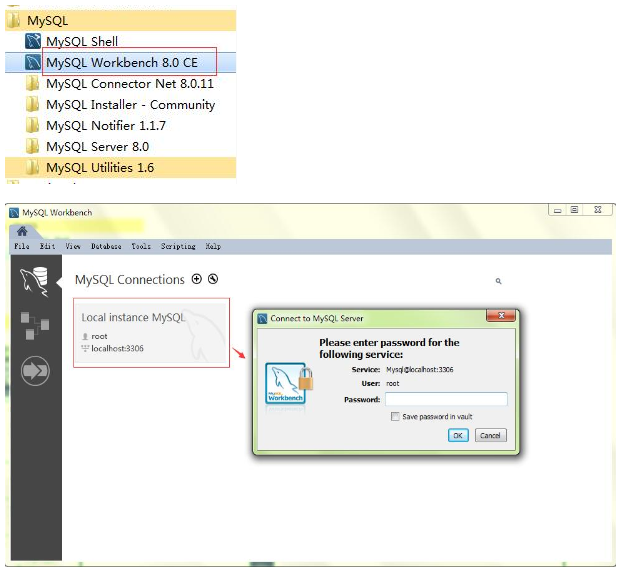Open the models view sidebar icon
The image size is (620, 571).
click(35, 326)
